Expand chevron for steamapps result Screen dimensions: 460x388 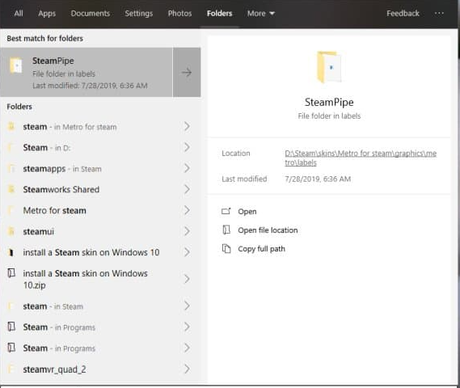tap(187, 168)
